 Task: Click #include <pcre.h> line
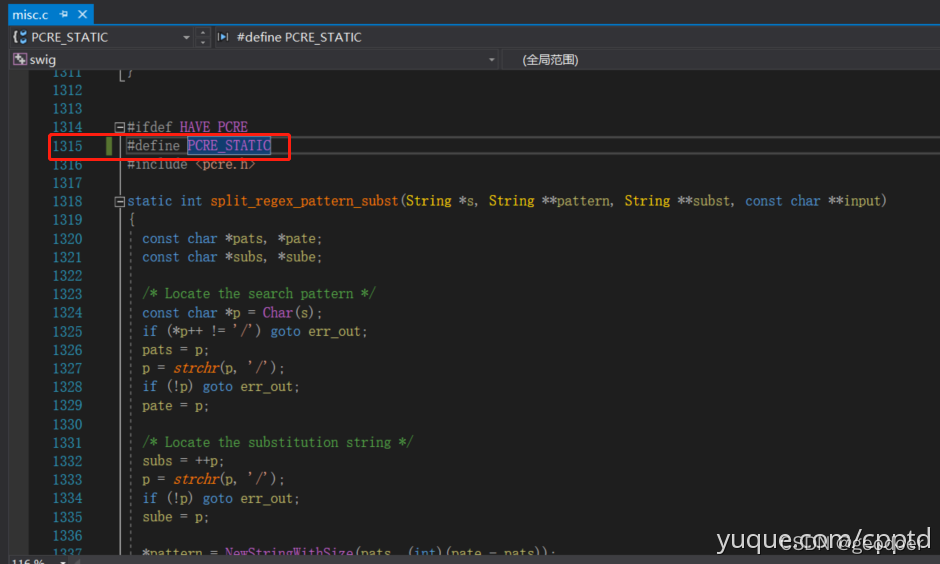pyautogui.click(x=191, y=164)
